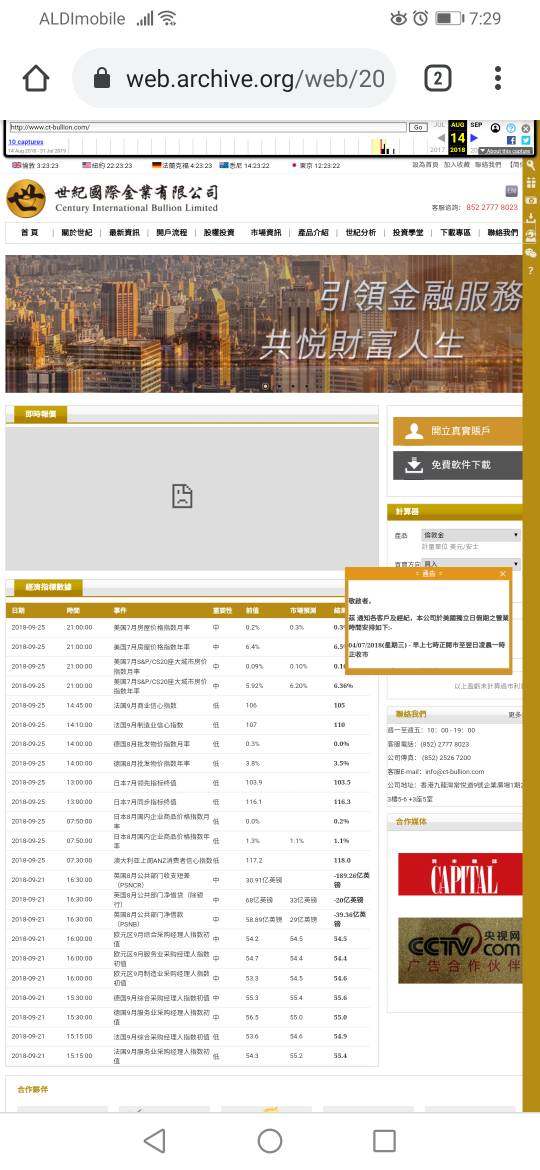Open the browser tab switcher
Image resolution: width=540 pixels, height=1170 pixels.
point(438,78)
